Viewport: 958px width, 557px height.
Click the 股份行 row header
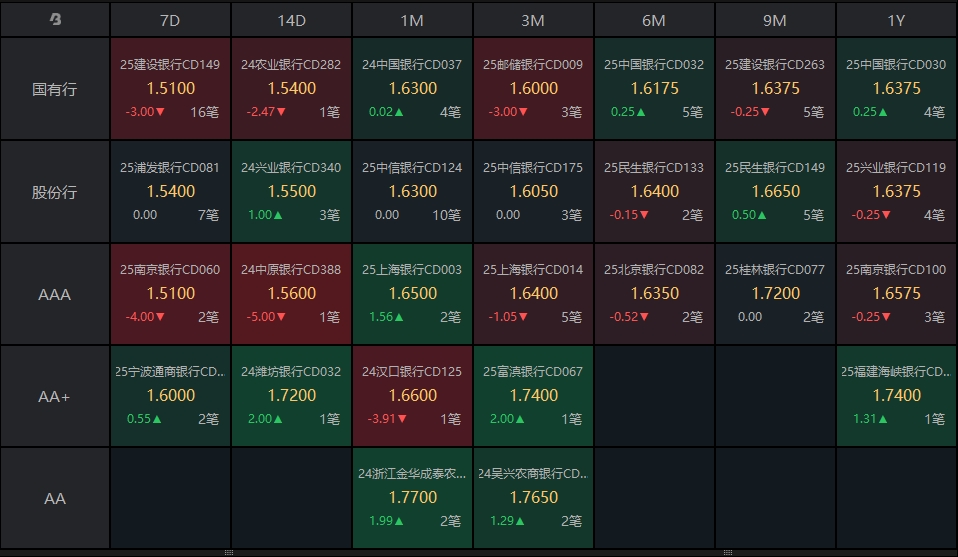[x=55, y=192]
